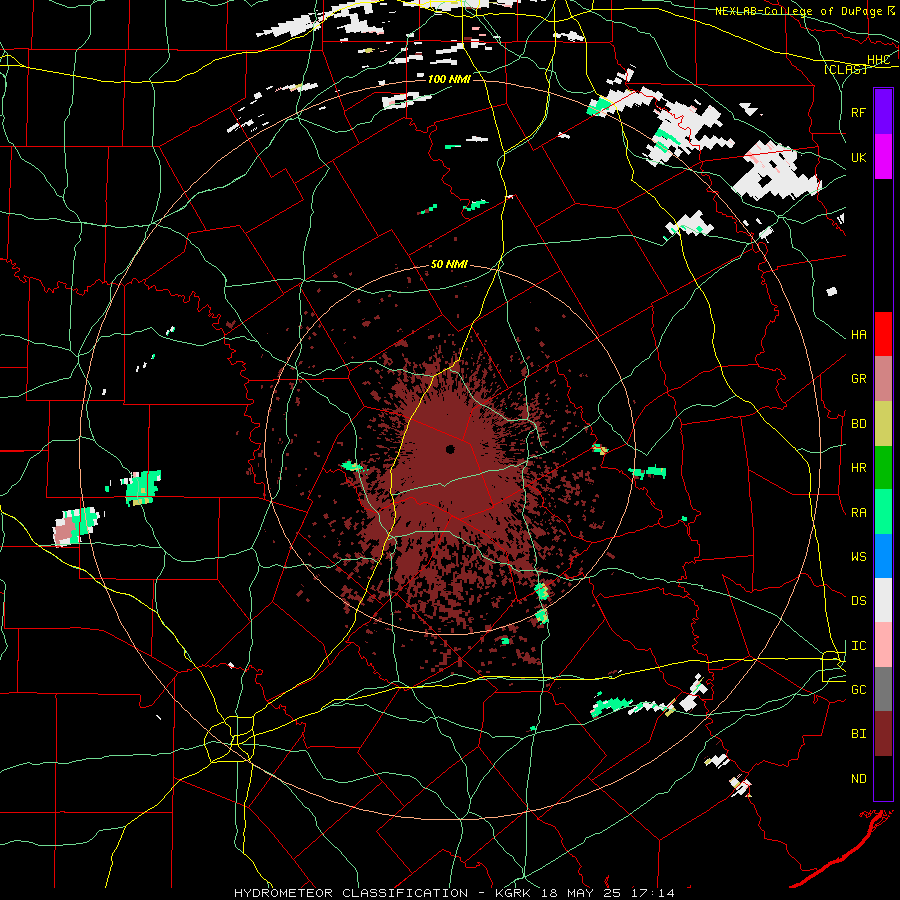Click the RA legend label

pyautogui.click(x=858, y=513)
